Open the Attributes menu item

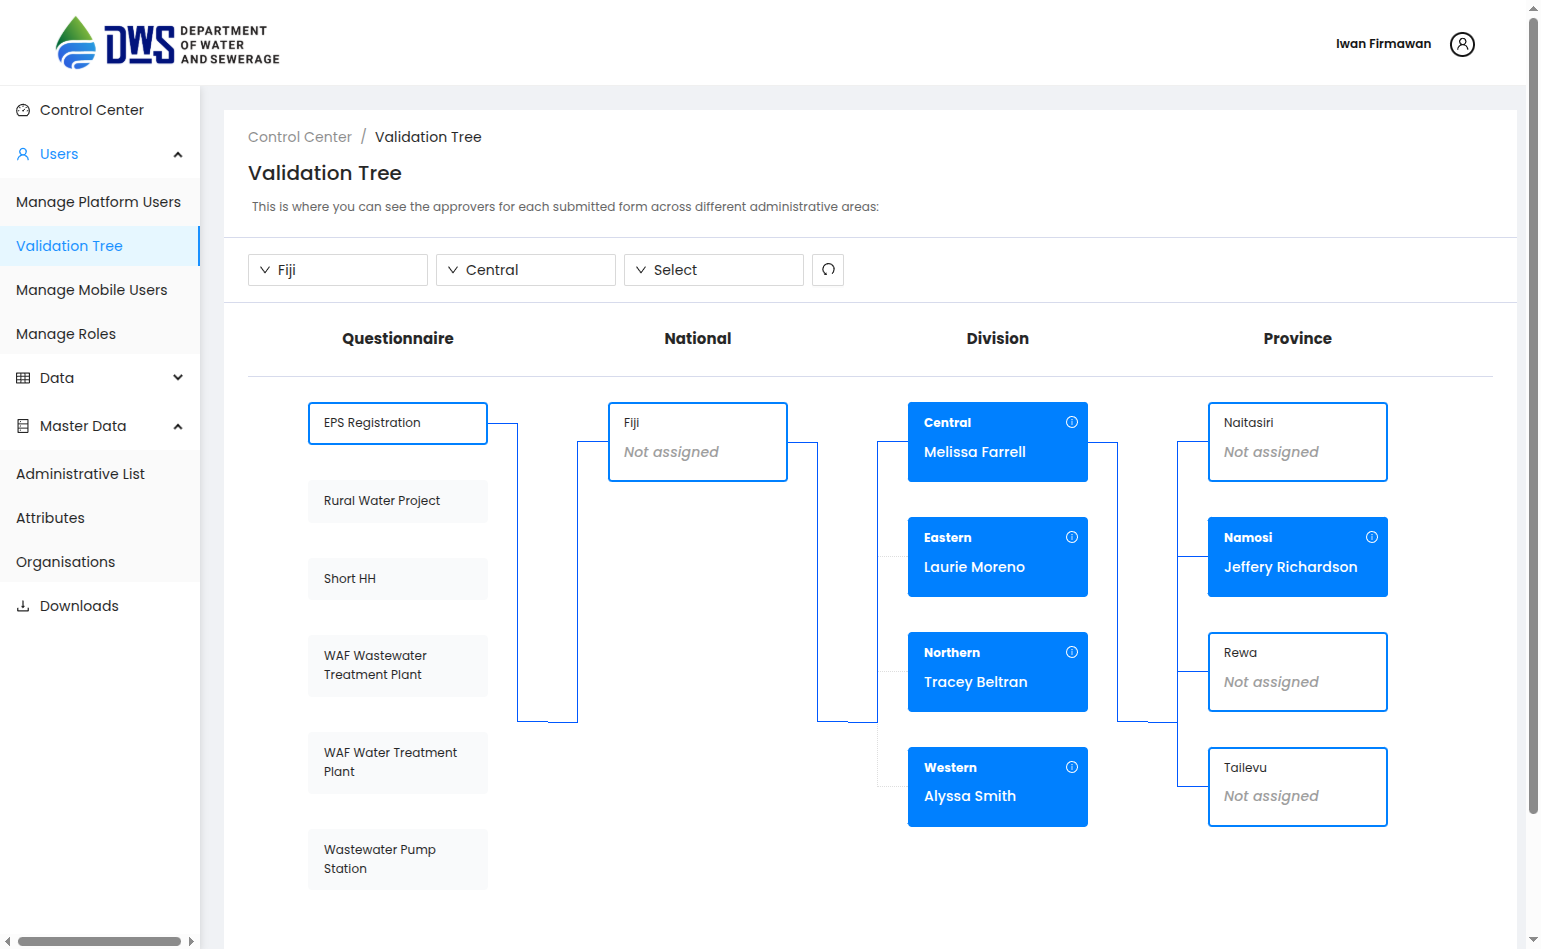click(x=100, y=518)
